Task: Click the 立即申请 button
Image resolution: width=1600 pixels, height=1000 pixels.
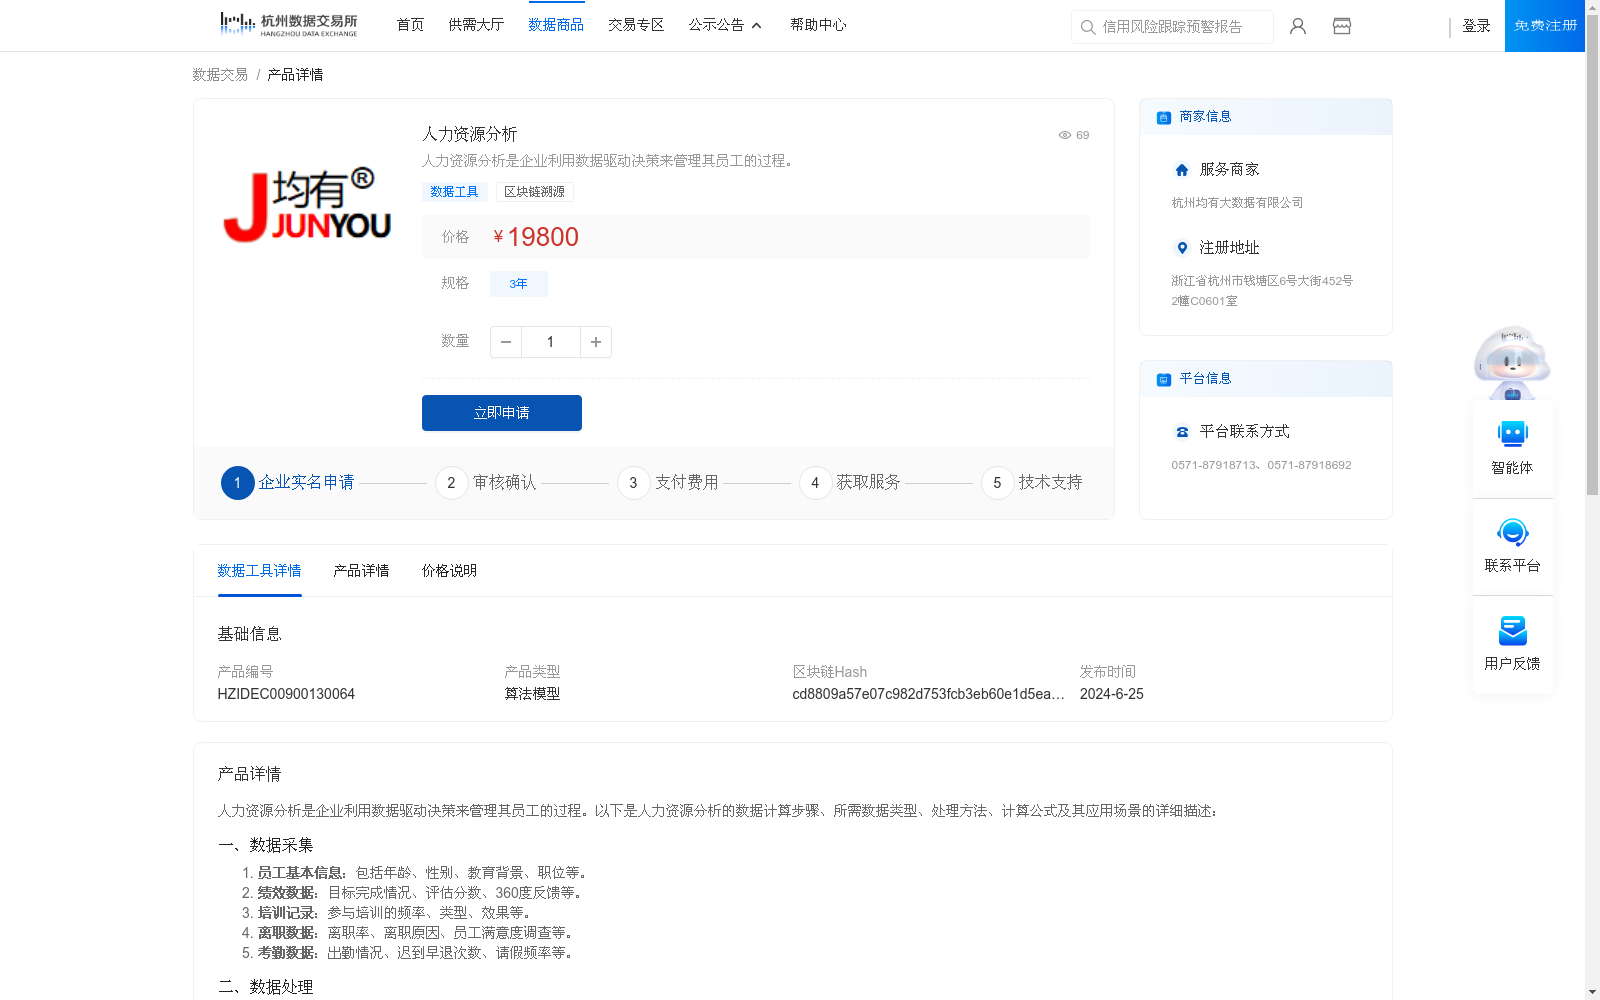Action: tap(502, 413)
